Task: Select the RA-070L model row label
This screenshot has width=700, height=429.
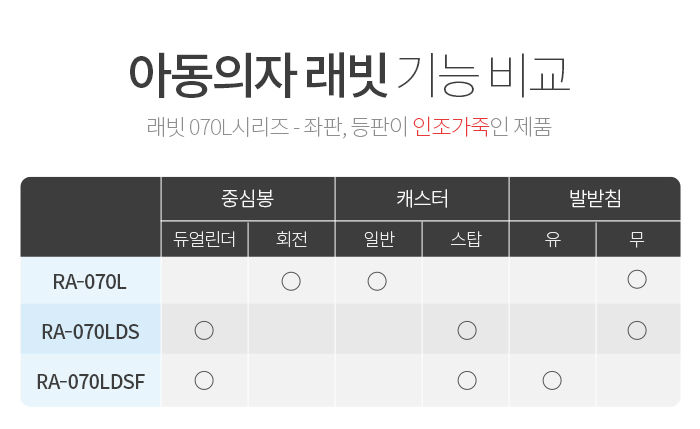Action: pos(90,281)
